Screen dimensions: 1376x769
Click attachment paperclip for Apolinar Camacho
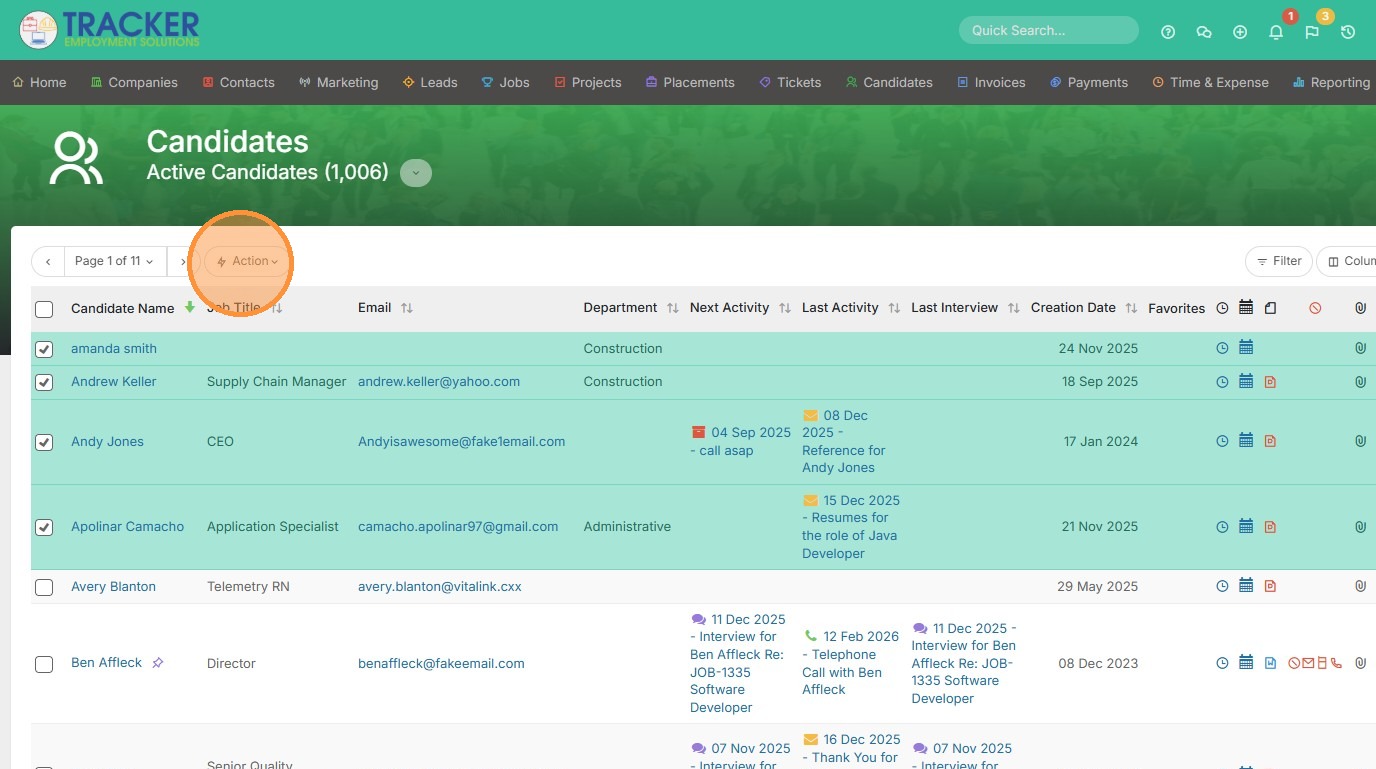tap(1360, 527)
